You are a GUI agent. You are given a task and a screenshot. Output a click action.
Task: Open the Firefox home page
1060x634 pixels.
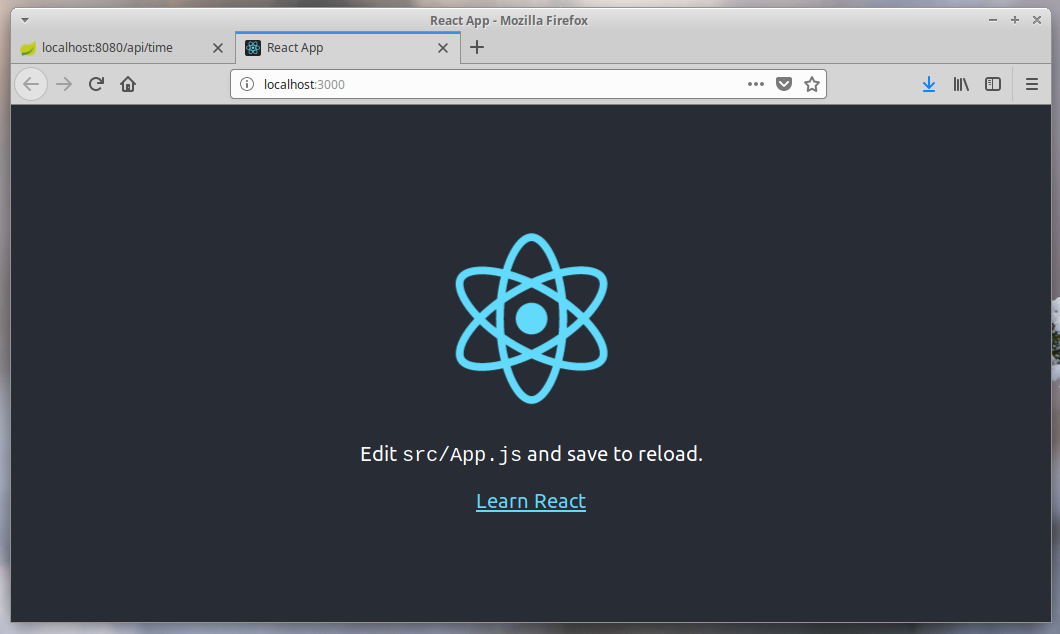(x=128, y=84)
